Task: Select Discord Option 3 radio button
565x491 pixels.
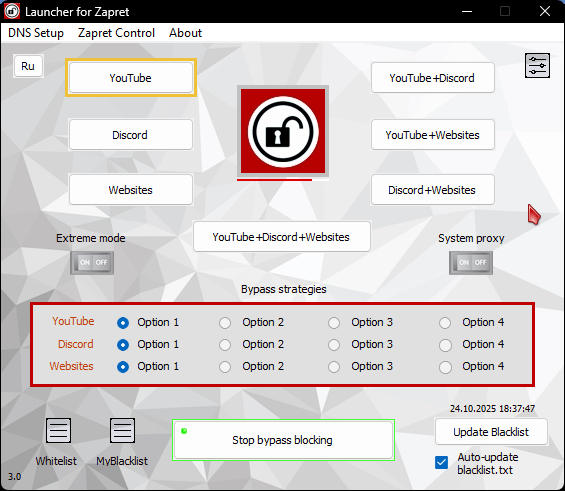Action: (x=334, y=345)
